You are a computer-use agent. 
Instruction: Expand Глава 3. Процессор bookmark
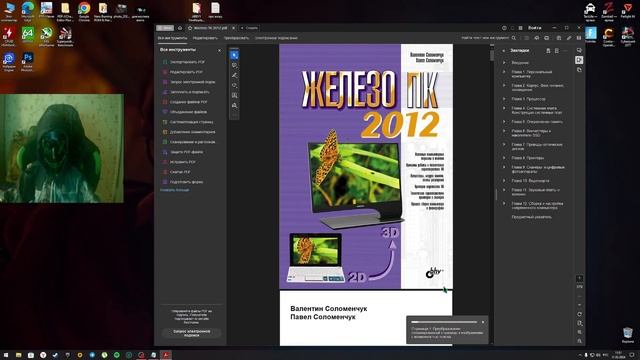pyautogui.click(x=504, y=99)
